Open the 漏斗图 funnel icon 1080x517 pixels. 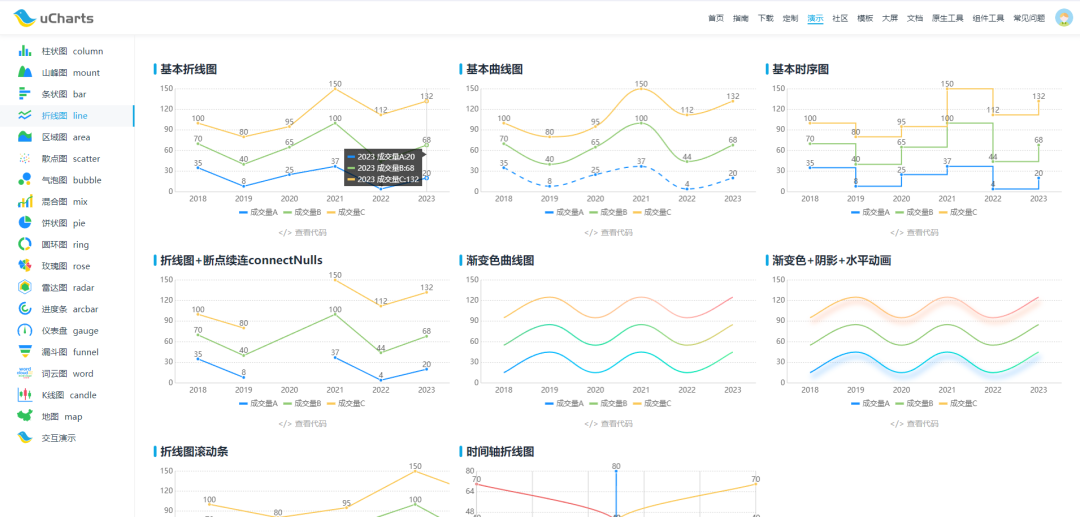(25, 352)
